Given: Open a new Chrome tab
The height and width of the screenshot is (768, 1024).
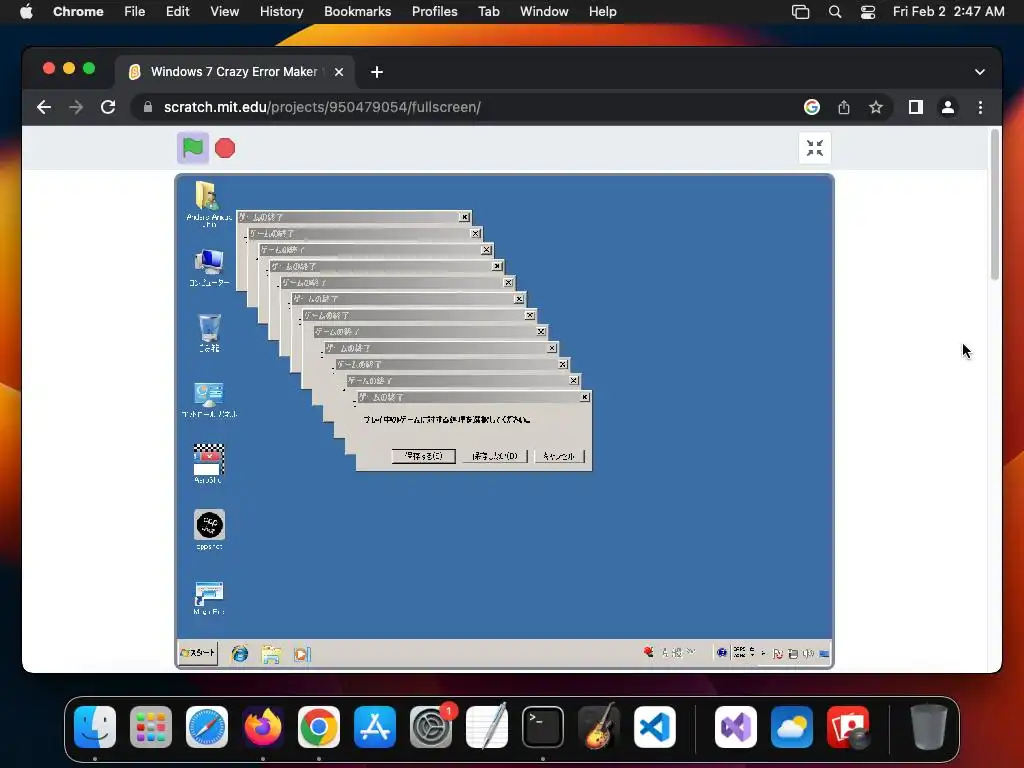Looking at the screenshot, I should (x=377, y=72).
